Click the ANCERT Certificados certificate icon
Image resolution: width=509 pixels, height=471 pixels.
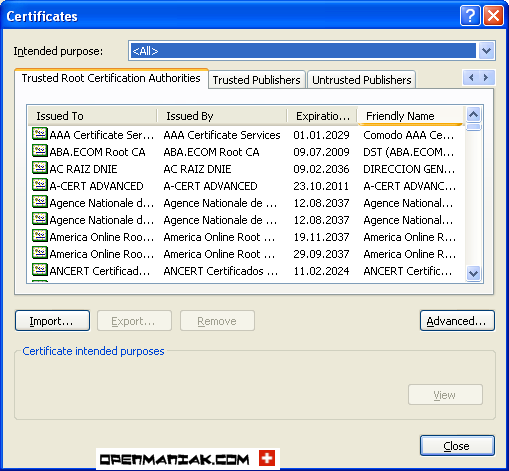click(x=40, y=270)
